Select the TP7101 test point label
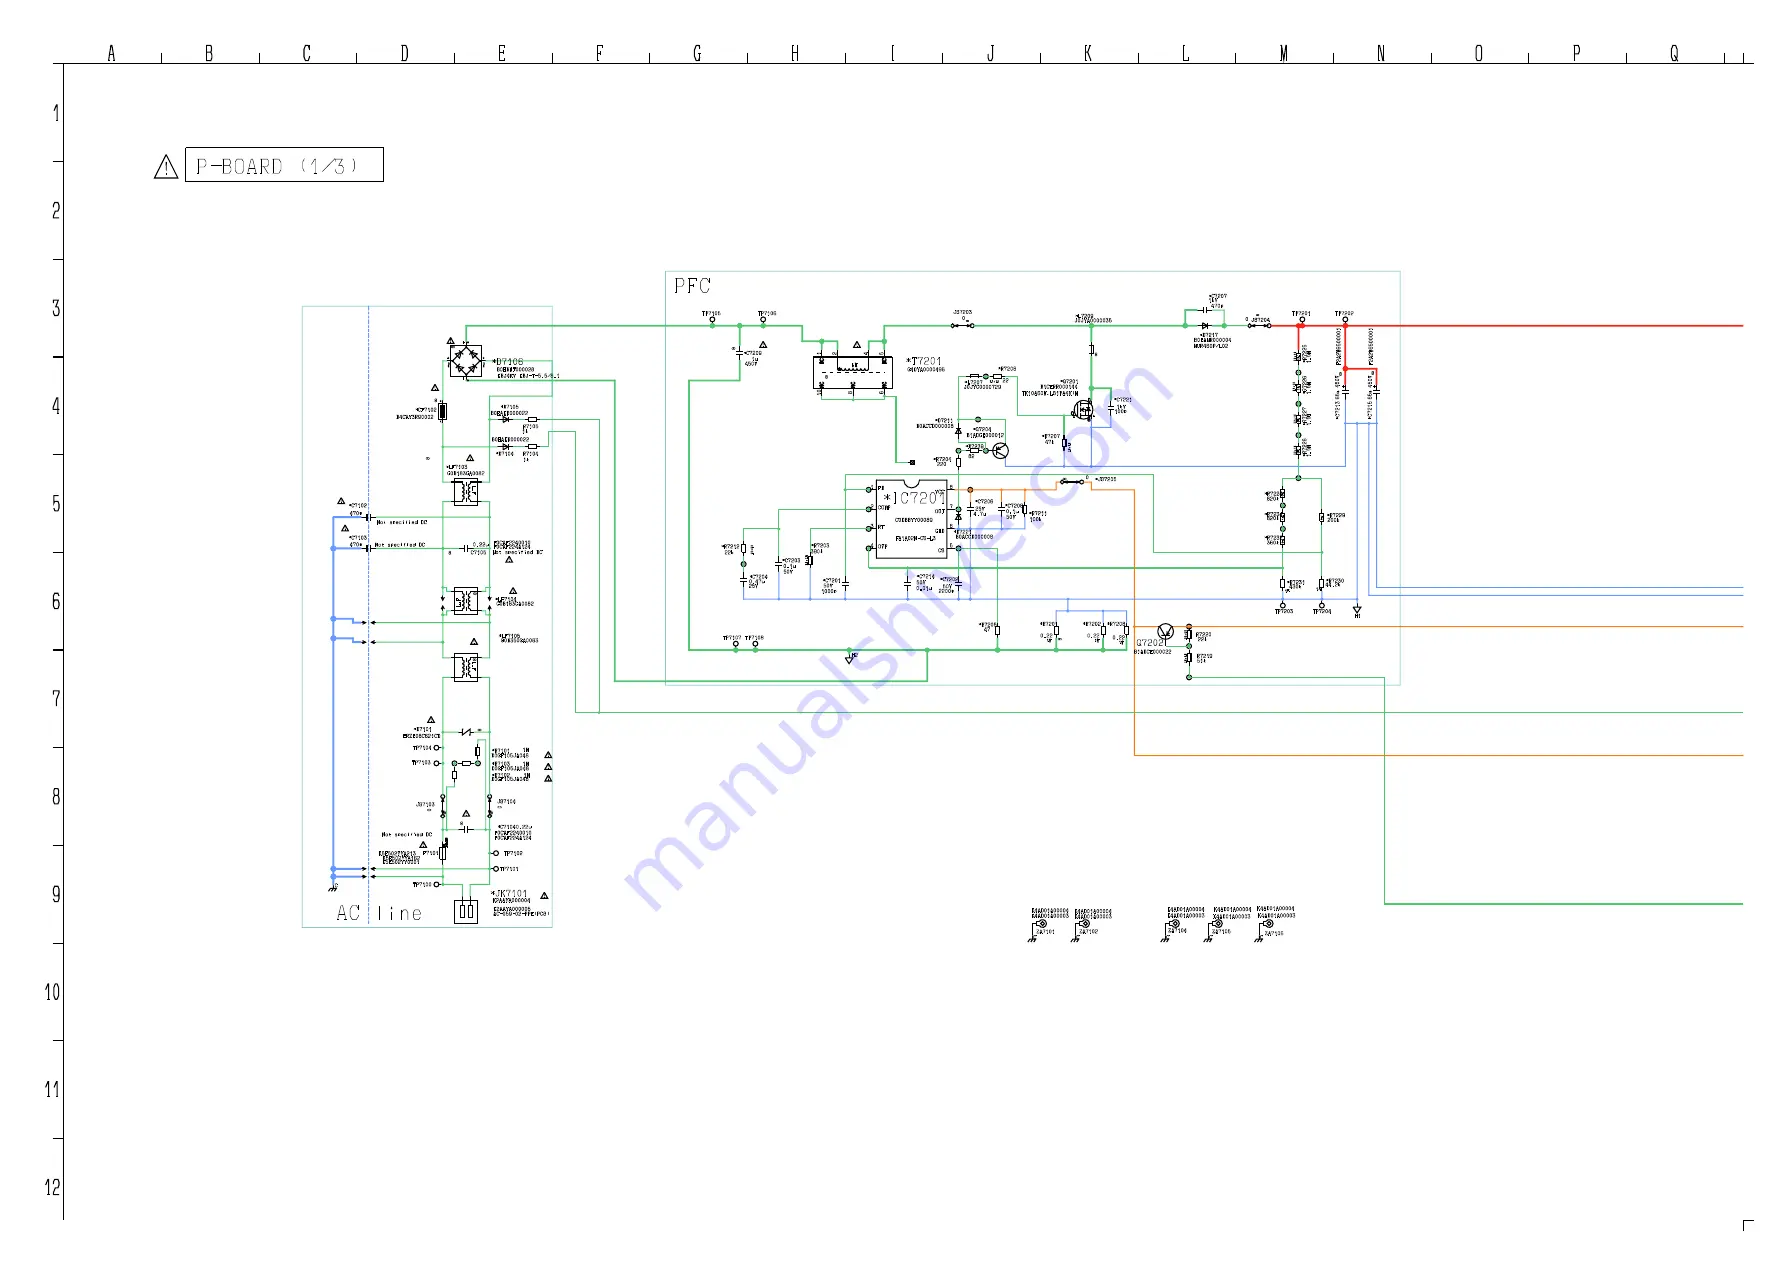 point(511,869)
